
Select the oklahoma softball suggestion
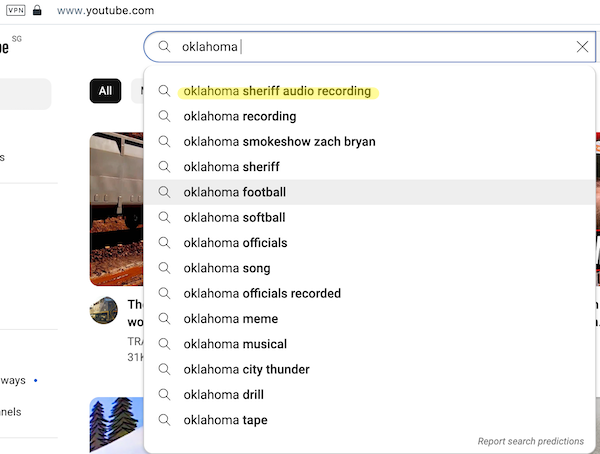[369, 217]
